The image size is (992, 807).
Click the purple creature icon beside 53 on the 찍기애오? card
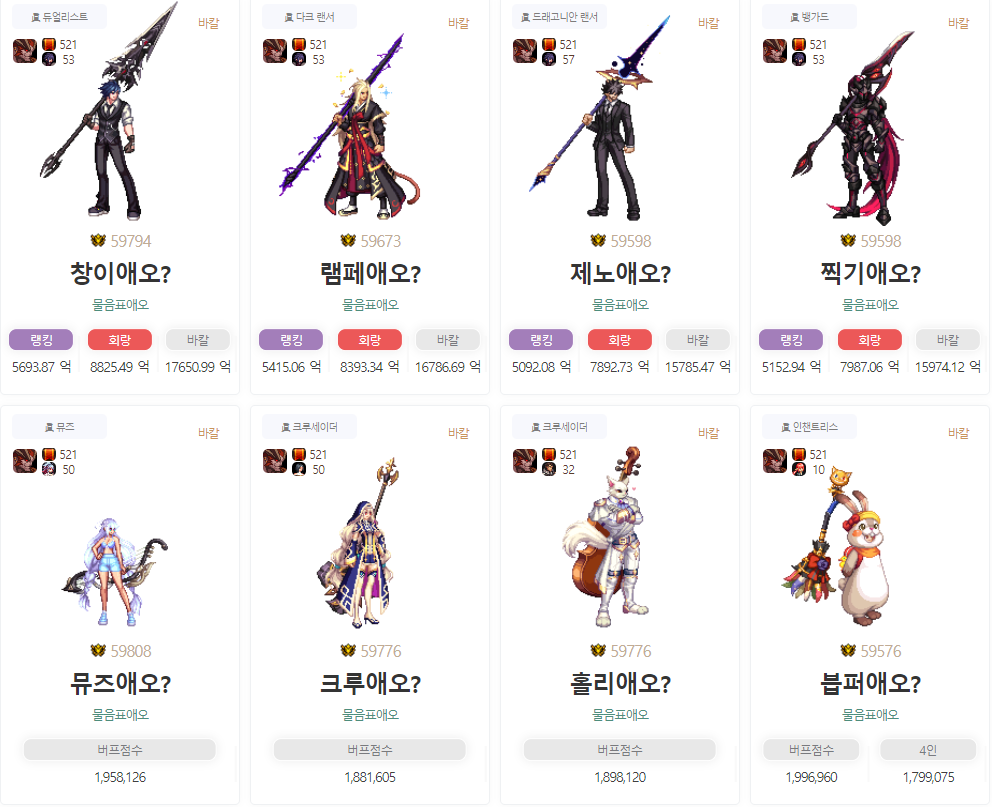click(x=798, y=59)
